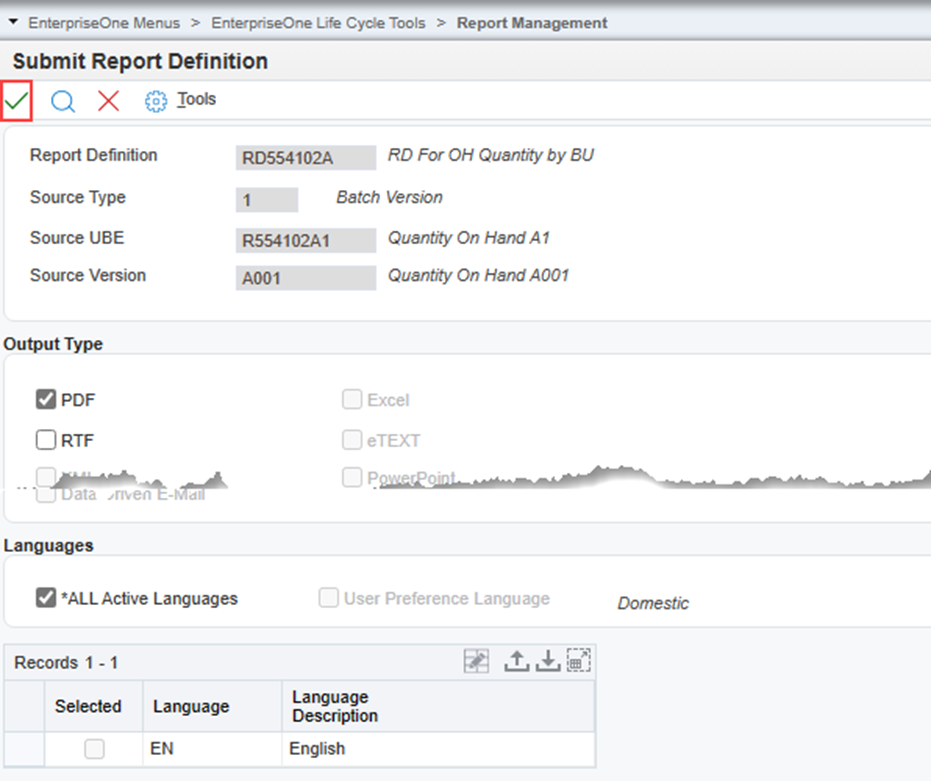Maximize the grid with expand icon
This screenshot has width=931, height=781.
coord(578,660)
